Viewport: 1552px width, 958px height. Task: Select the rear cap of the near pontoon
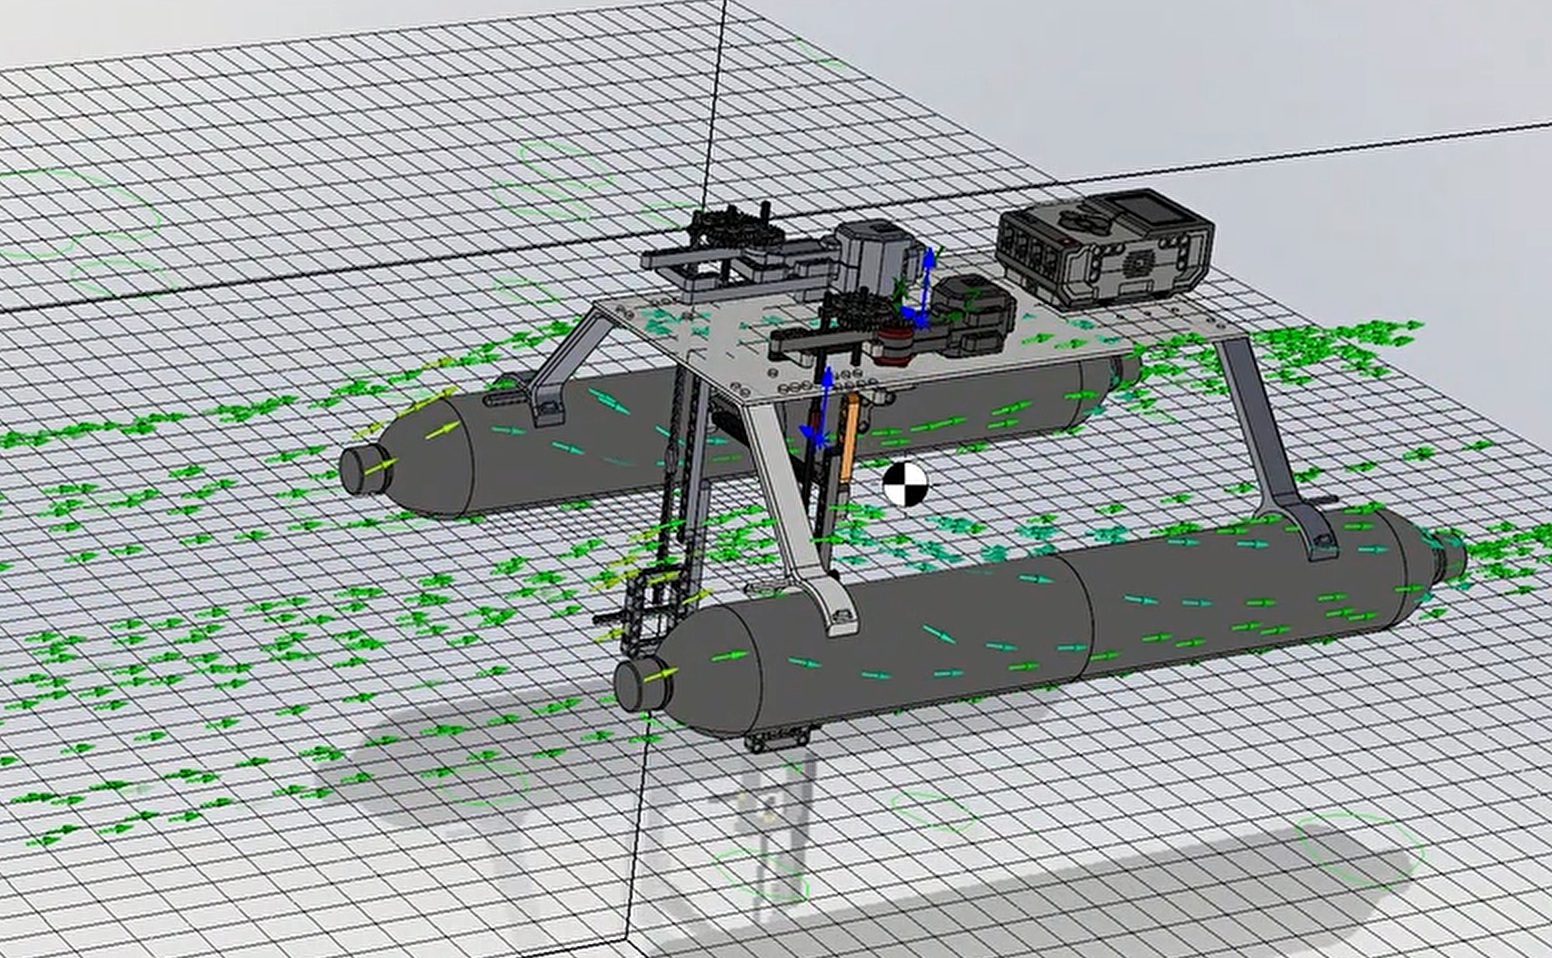(1448, 556)
